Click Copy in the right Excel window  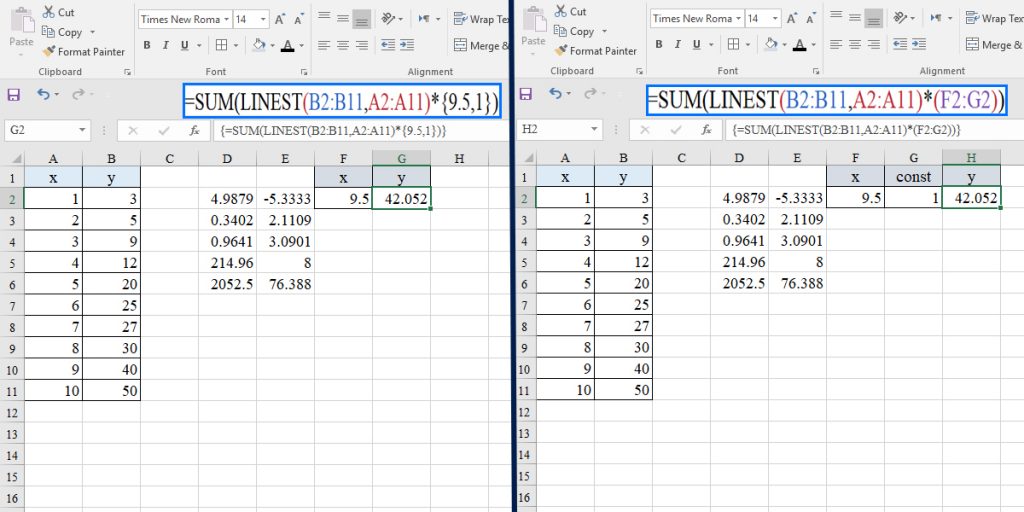coord(574,31)
